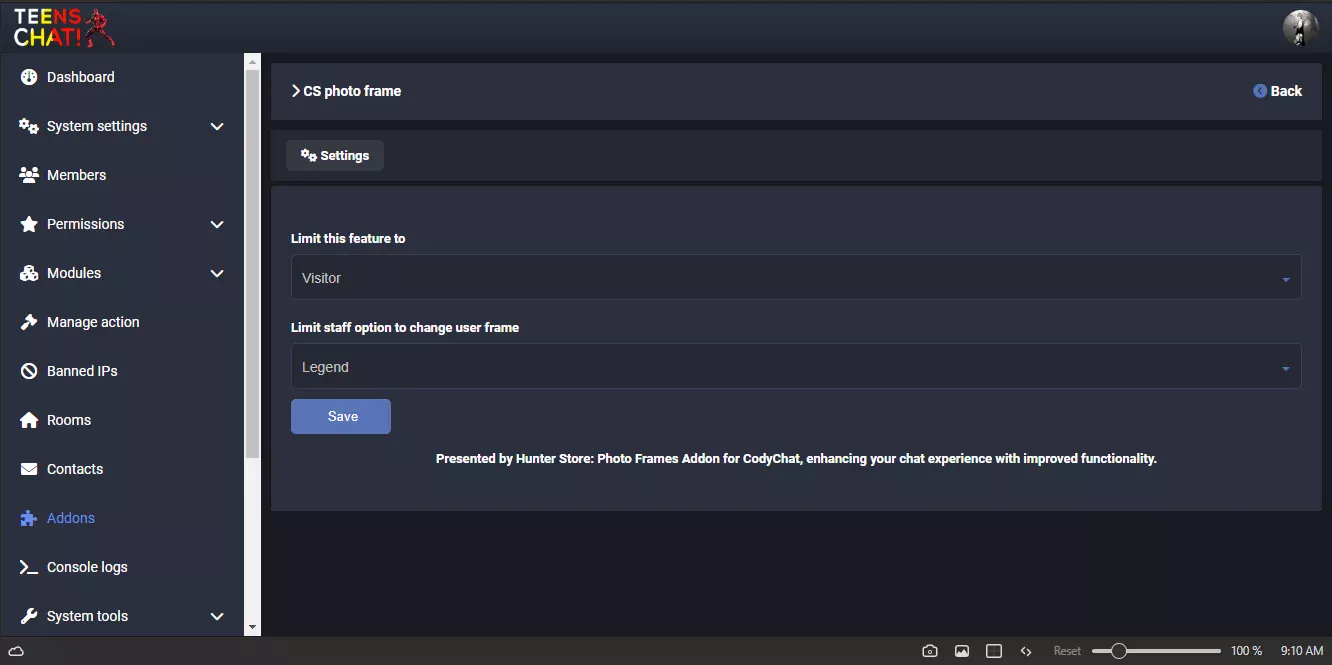Click the 'Presented by Hunter Store' footer text
Viewport: 1332px width, 665px height.
(796, 459)
